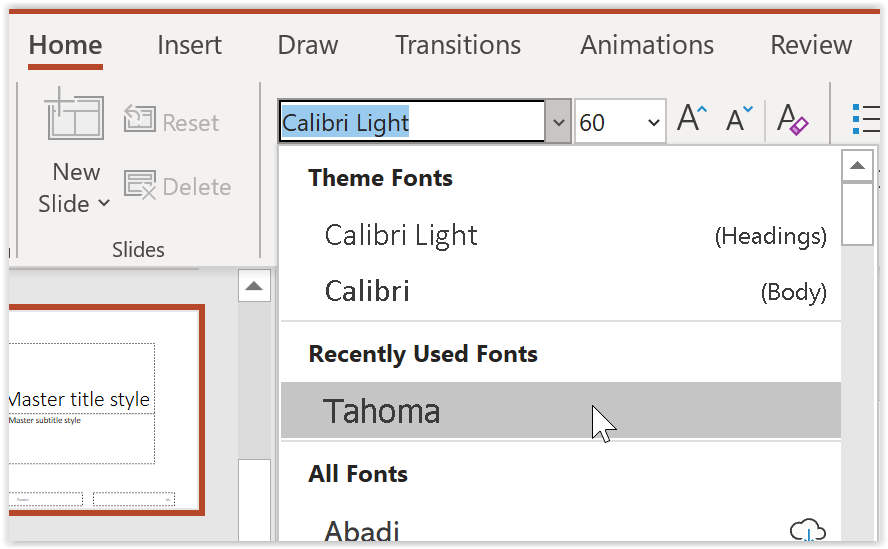This screenshot has width=888, height=549.
Task: Click font list scrollbar up arrow
Action: tap(857, 165)
